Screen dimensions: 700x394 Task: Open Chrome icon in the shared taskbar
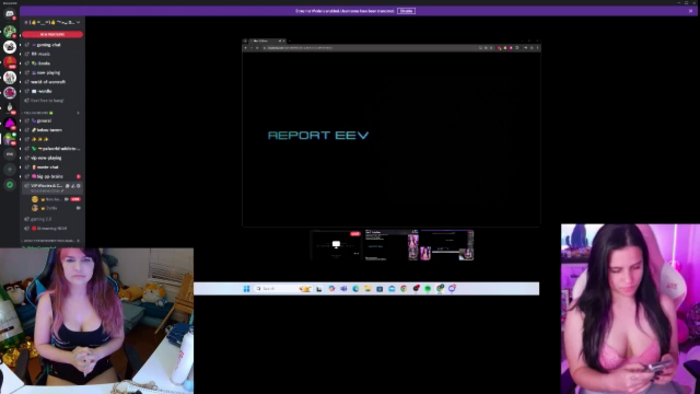point(404,289)
